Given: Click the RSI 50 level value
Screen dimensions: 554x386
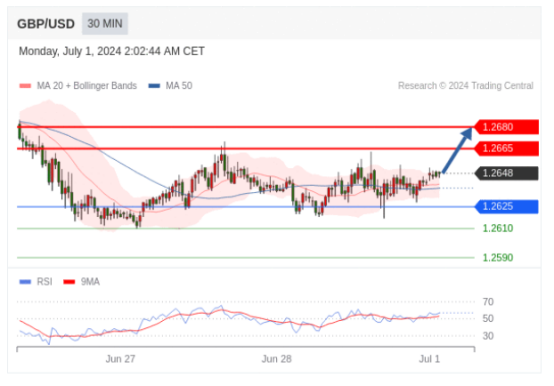Looking at the screenshot, I should point(488,319).
